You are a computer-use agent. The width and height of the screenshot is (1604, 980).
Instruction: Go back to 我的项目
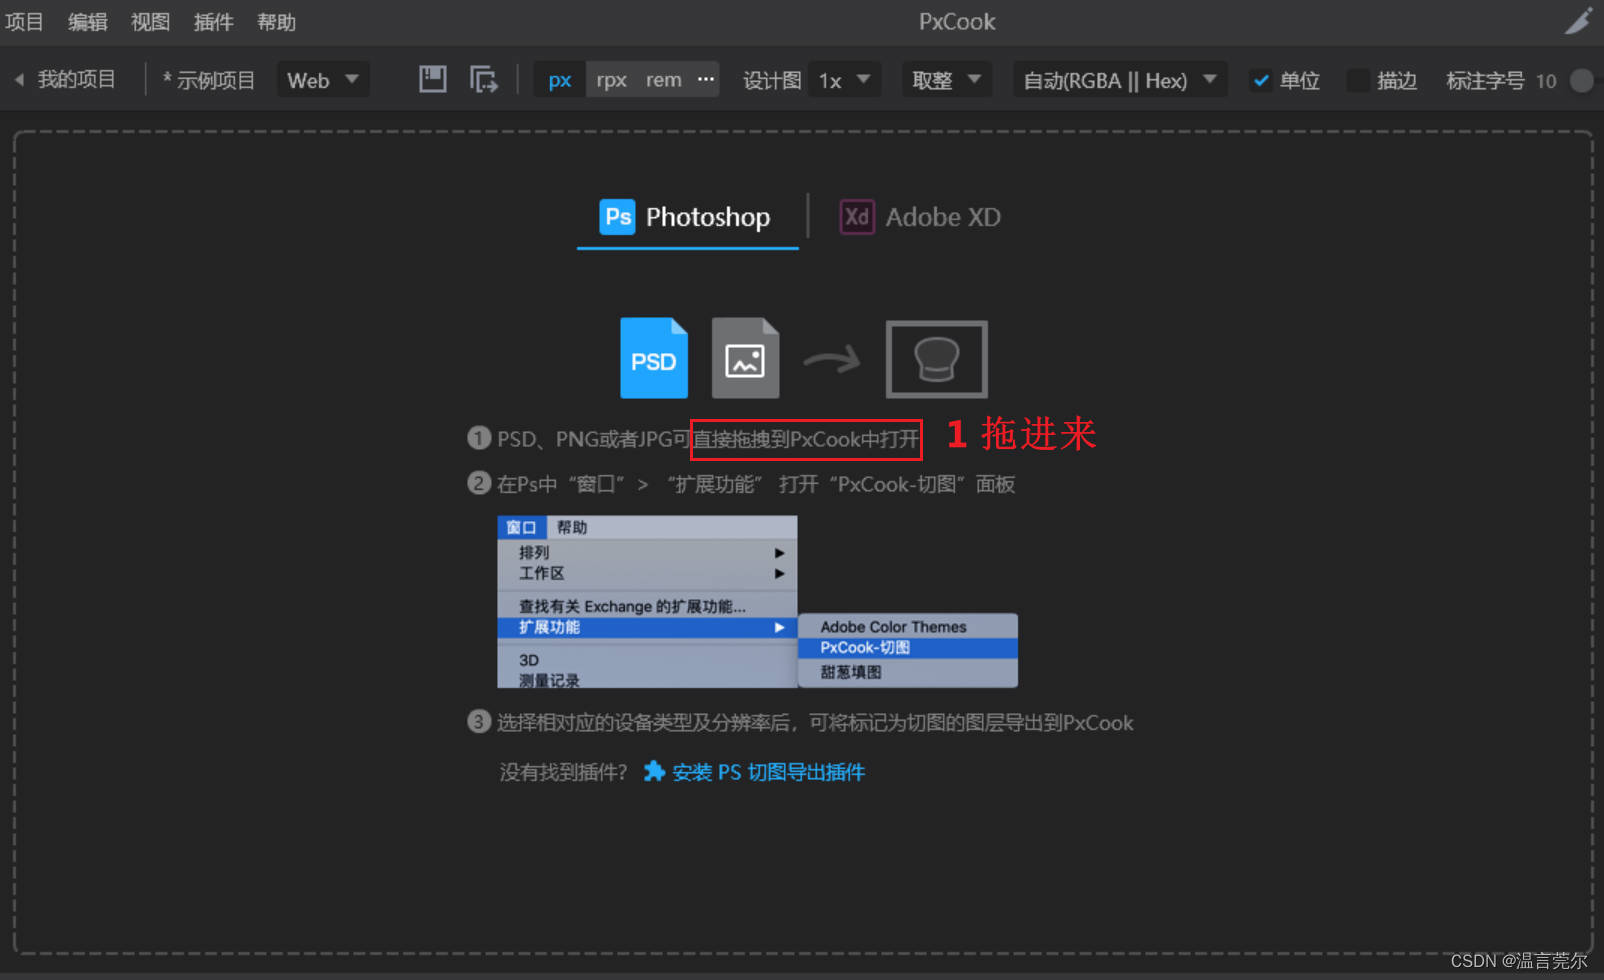tap(76, 79)
